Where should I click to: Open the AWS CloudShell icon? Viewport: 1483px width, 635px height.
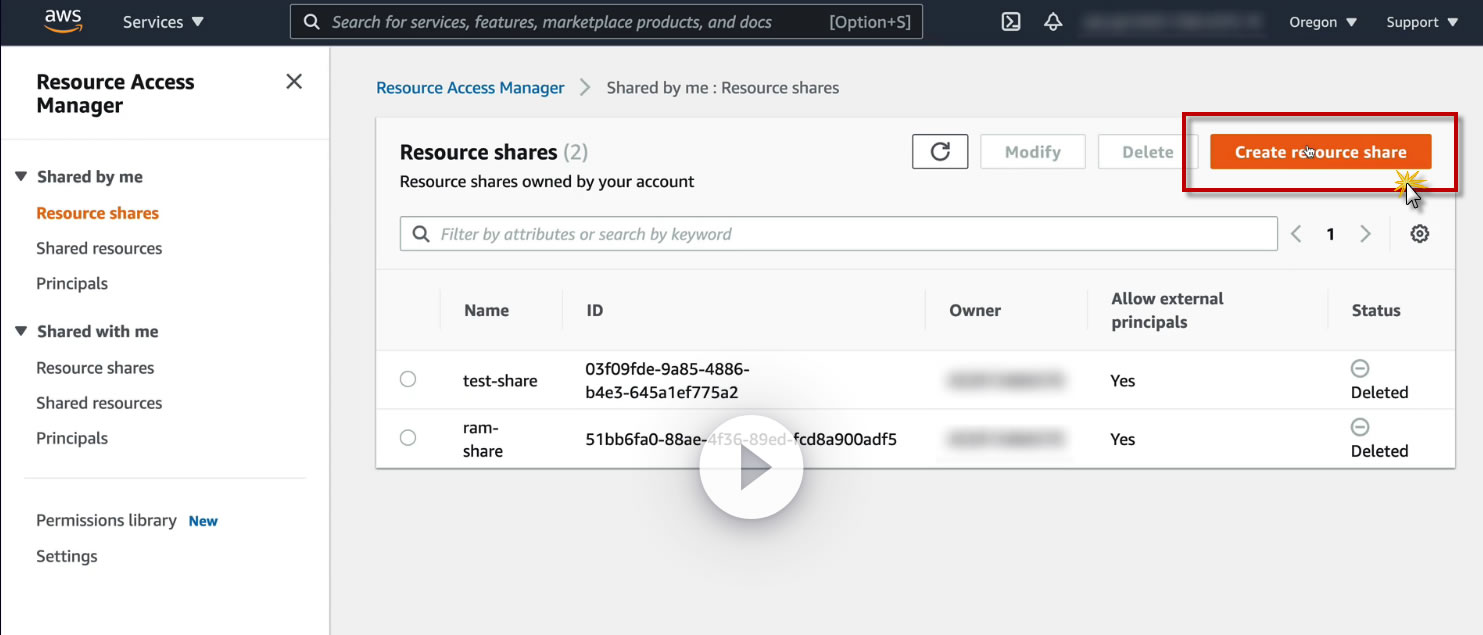[x=1011, y=22]
